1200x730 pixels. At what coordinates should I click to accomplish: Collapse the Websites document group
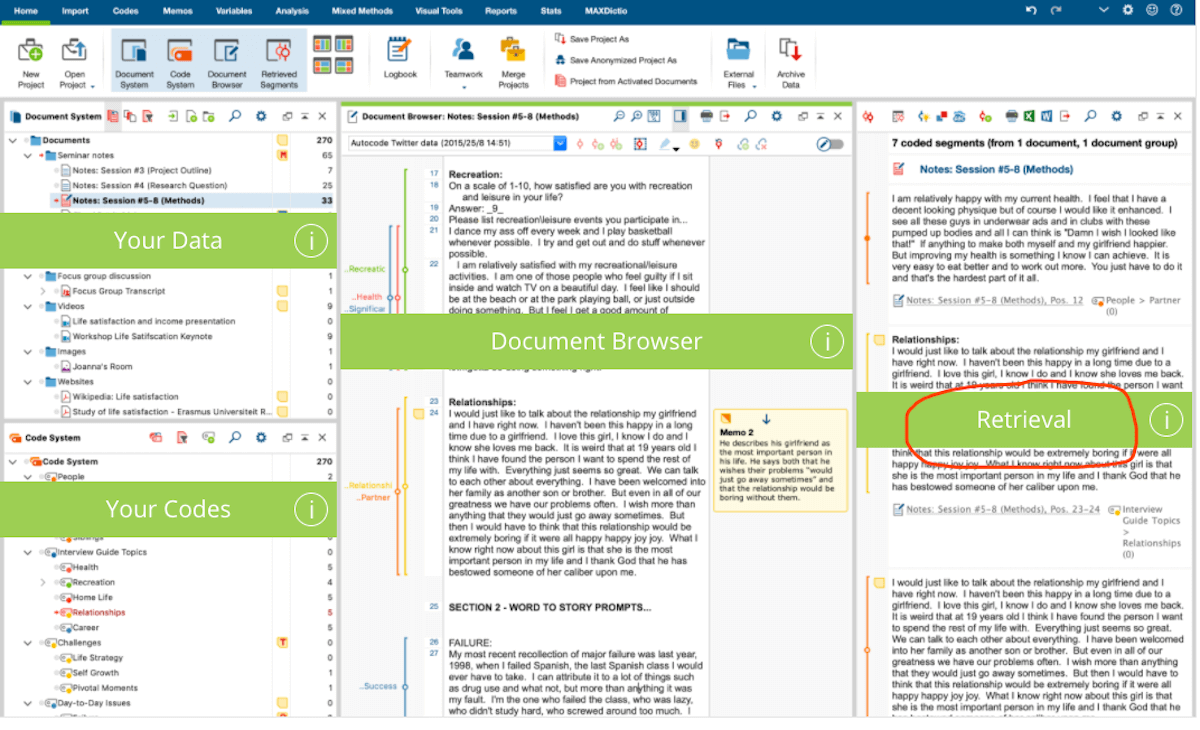[x=27, y=382]
